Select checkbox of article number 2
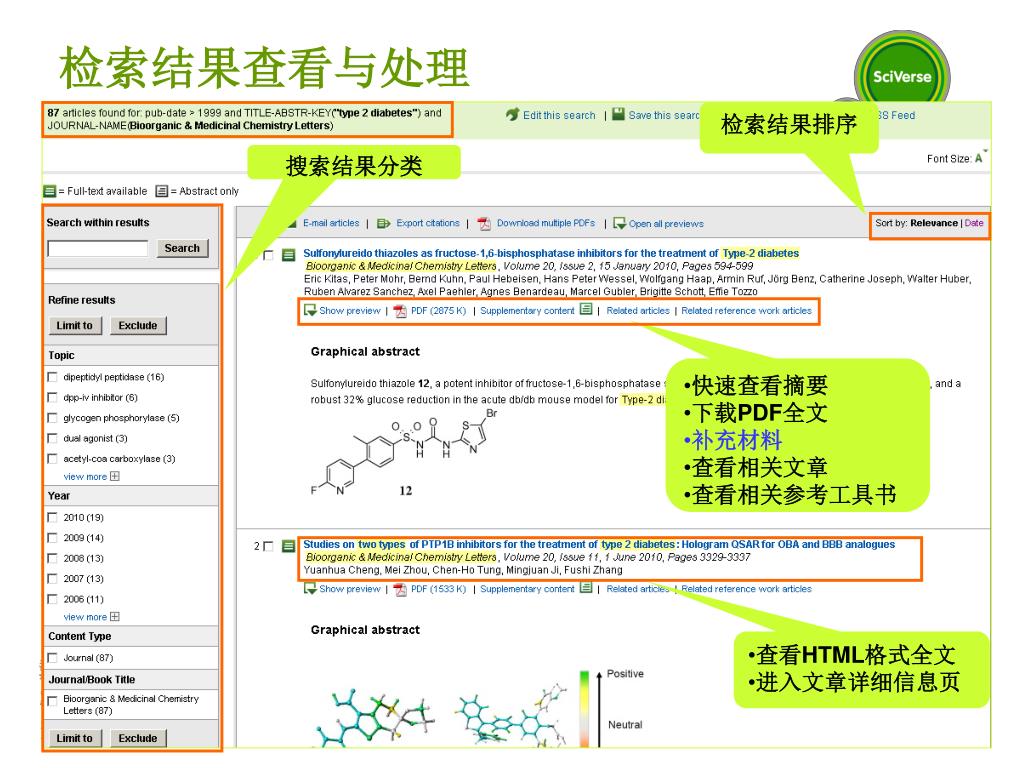This screenshot has height=768, width=1024. 268,546
